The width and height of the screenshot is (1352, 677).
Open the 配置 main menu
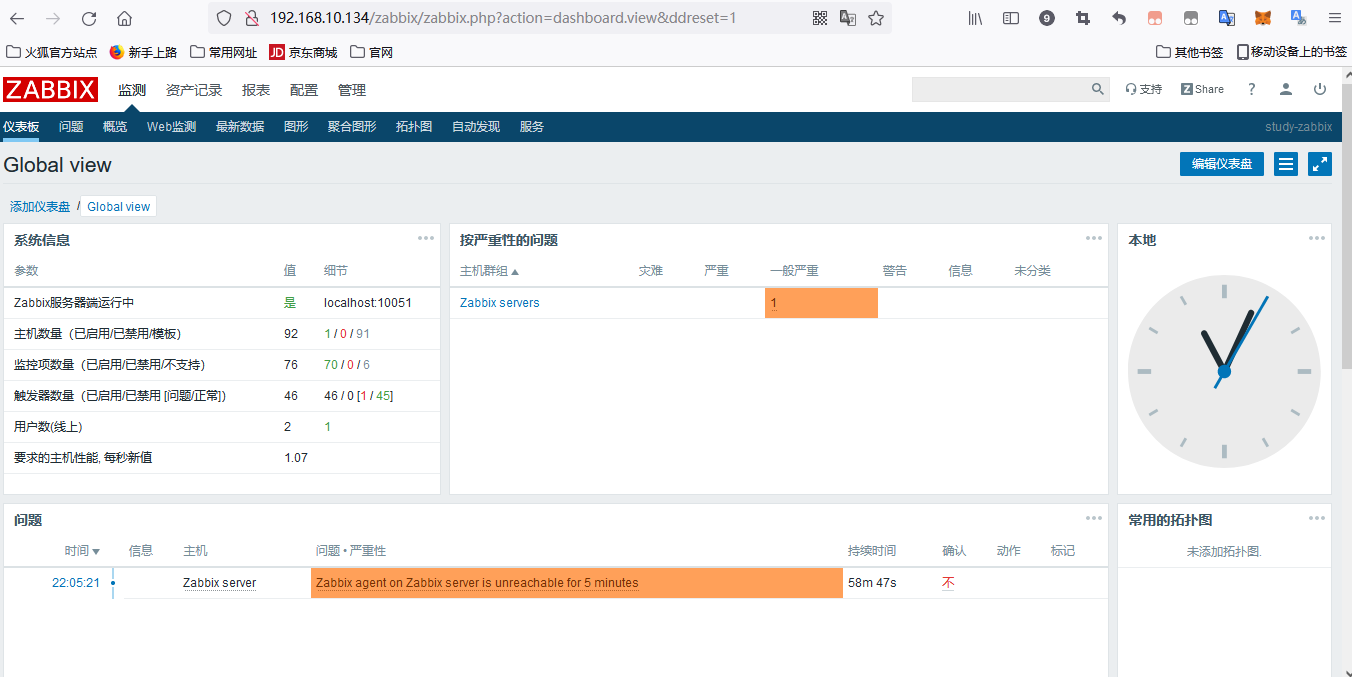pos(304,90)
